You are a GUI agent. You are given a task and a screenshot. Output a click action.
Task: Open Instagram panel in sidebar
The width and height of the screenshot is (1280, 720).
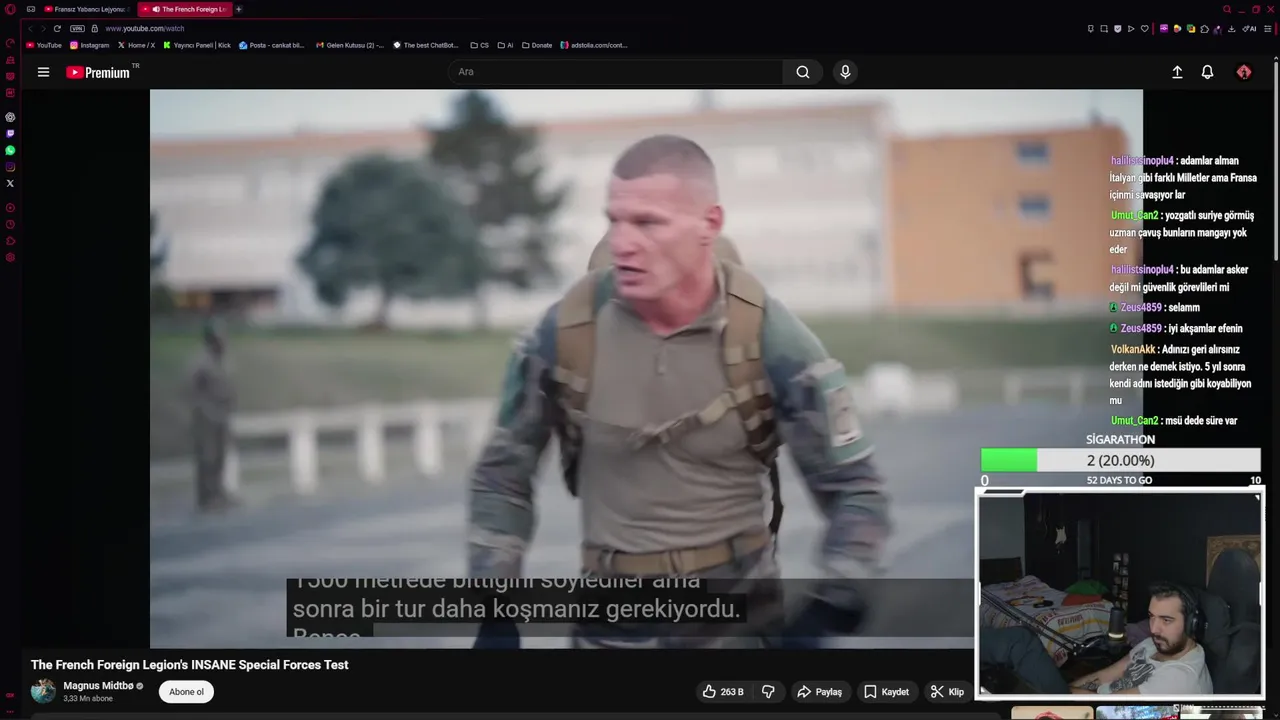pyautogui.click(x=10, y=167)
